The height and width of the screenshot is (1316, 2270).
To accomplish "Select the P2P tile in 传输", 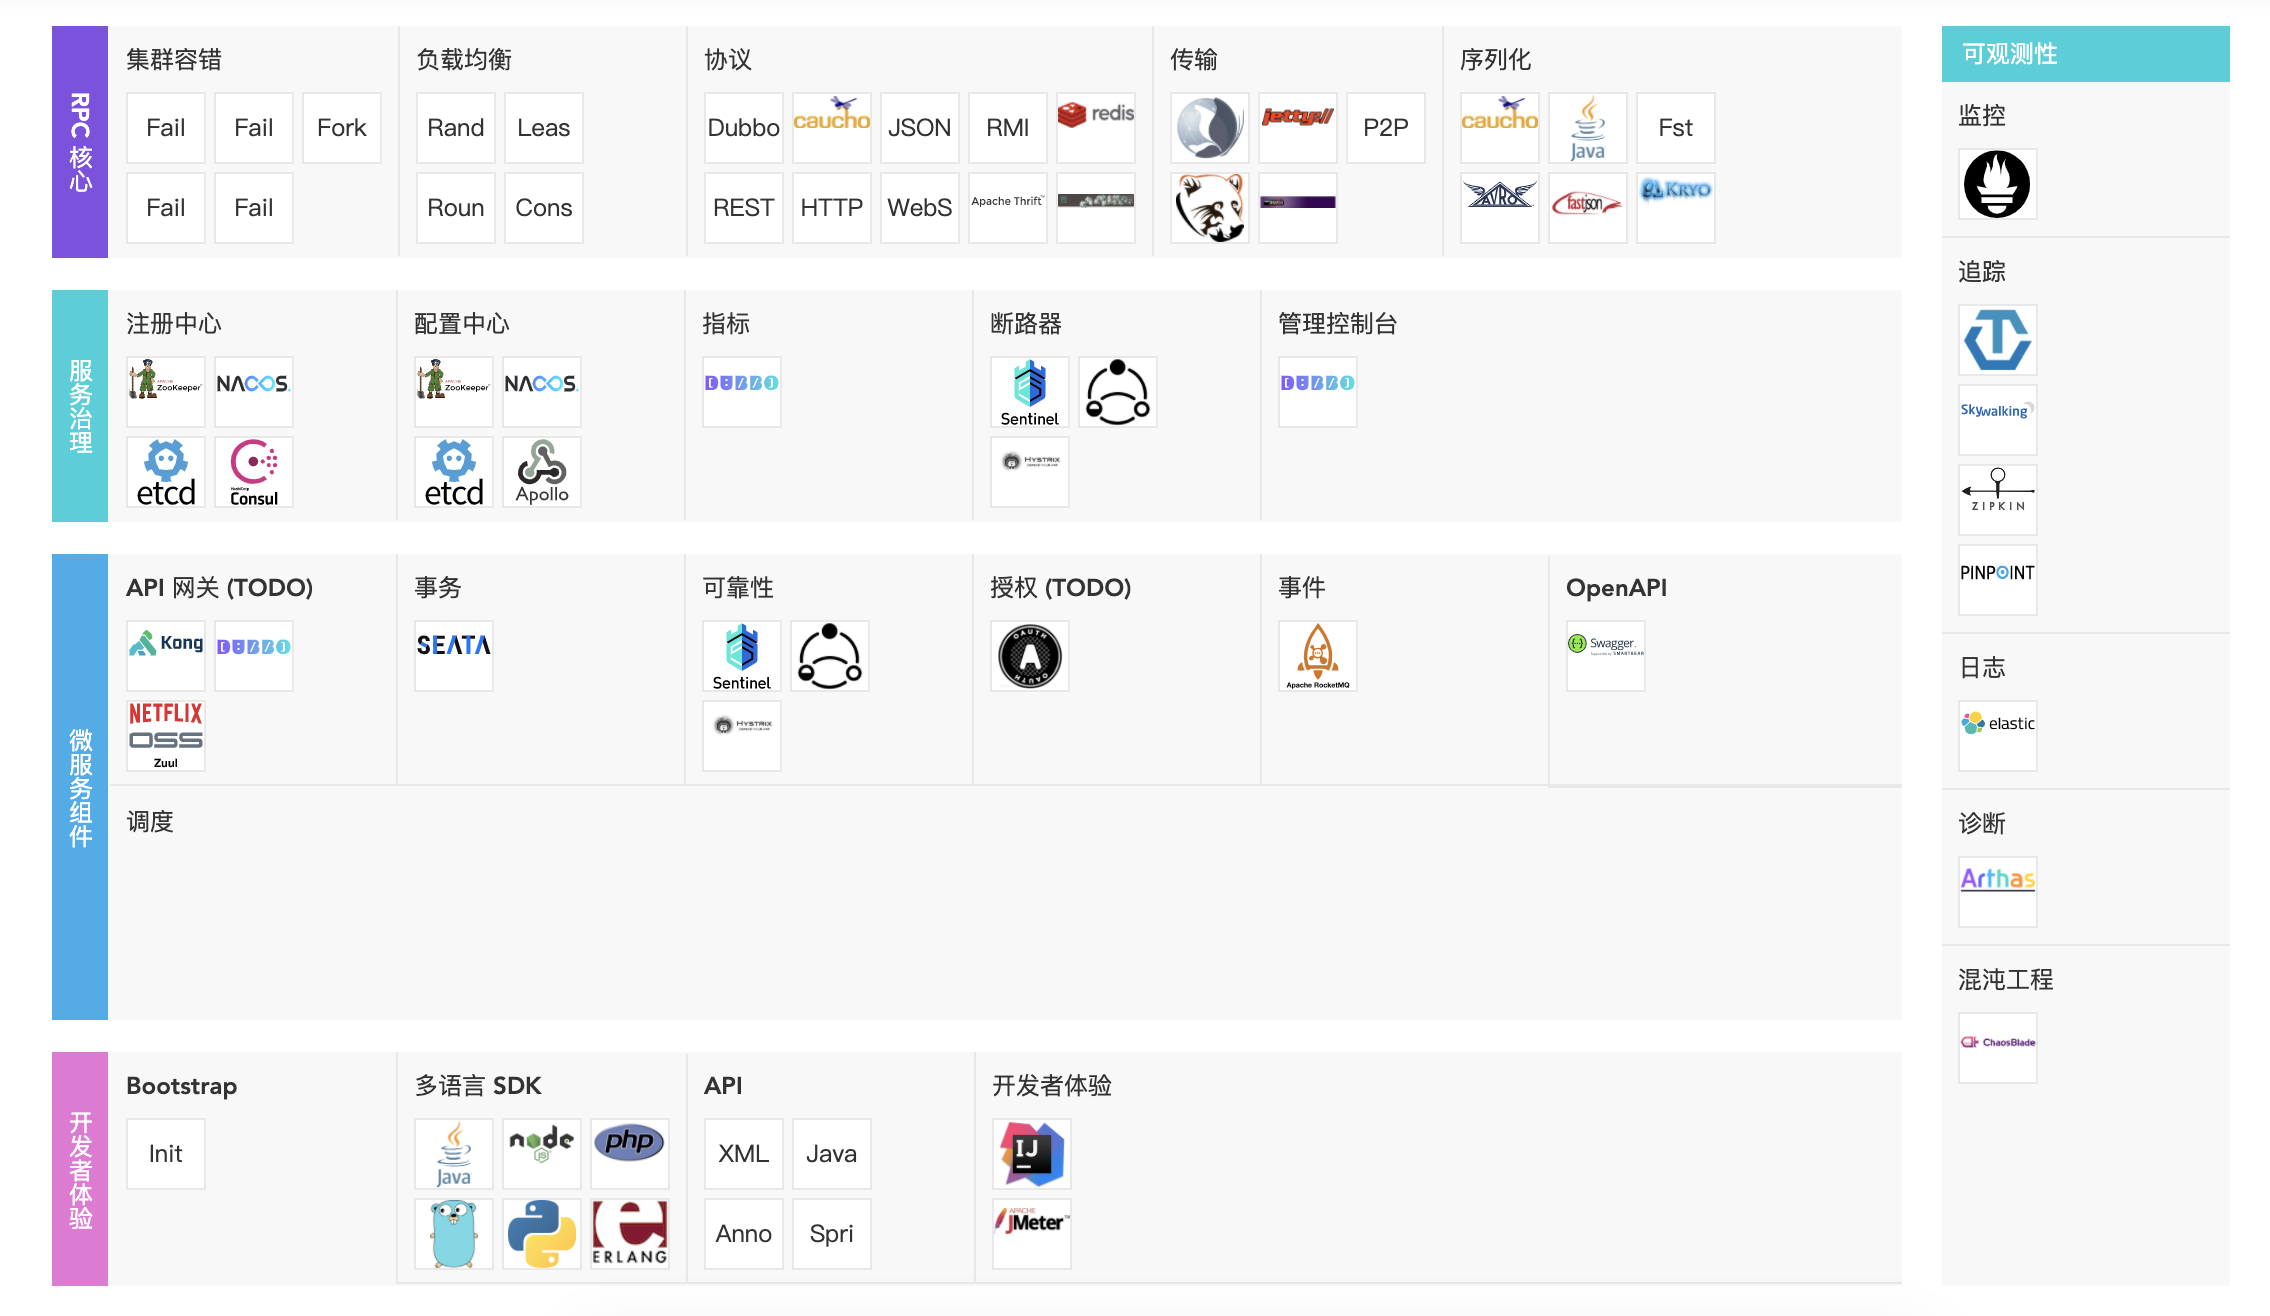I will tap(1385, 128).
